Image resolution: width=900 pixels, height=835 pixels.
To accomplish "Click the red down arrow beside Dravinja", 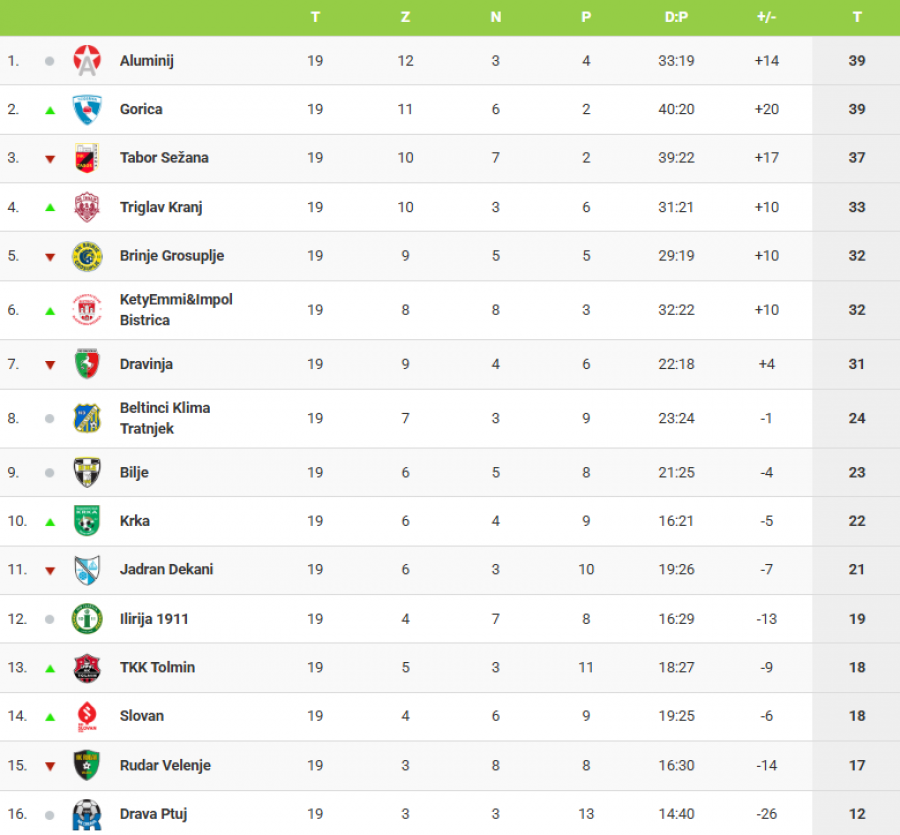I will click(x=50, y=365).
